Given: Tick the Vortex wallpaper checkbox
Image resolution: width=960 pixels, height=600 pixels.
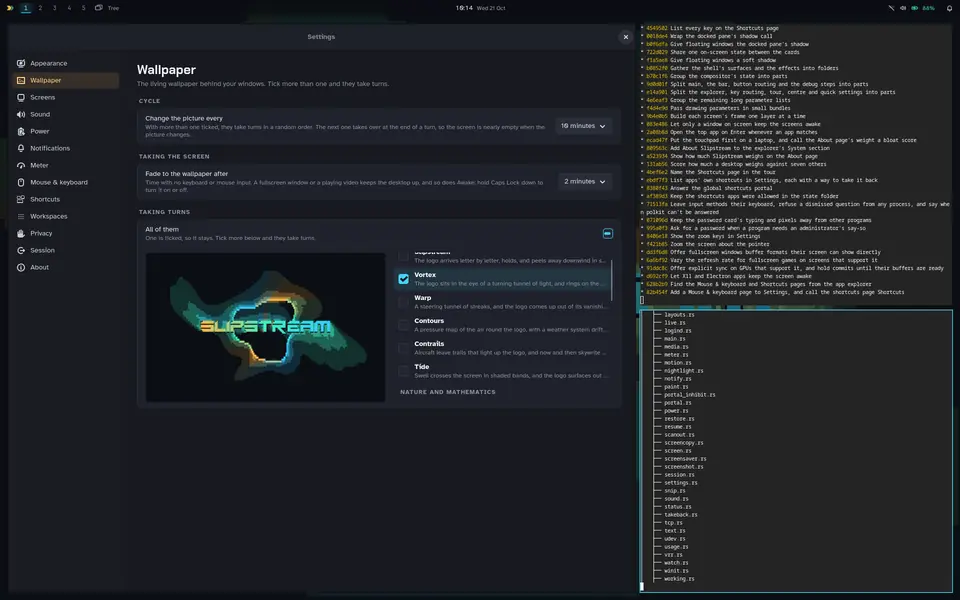Looking at the screenshot, I should (403, 279).
